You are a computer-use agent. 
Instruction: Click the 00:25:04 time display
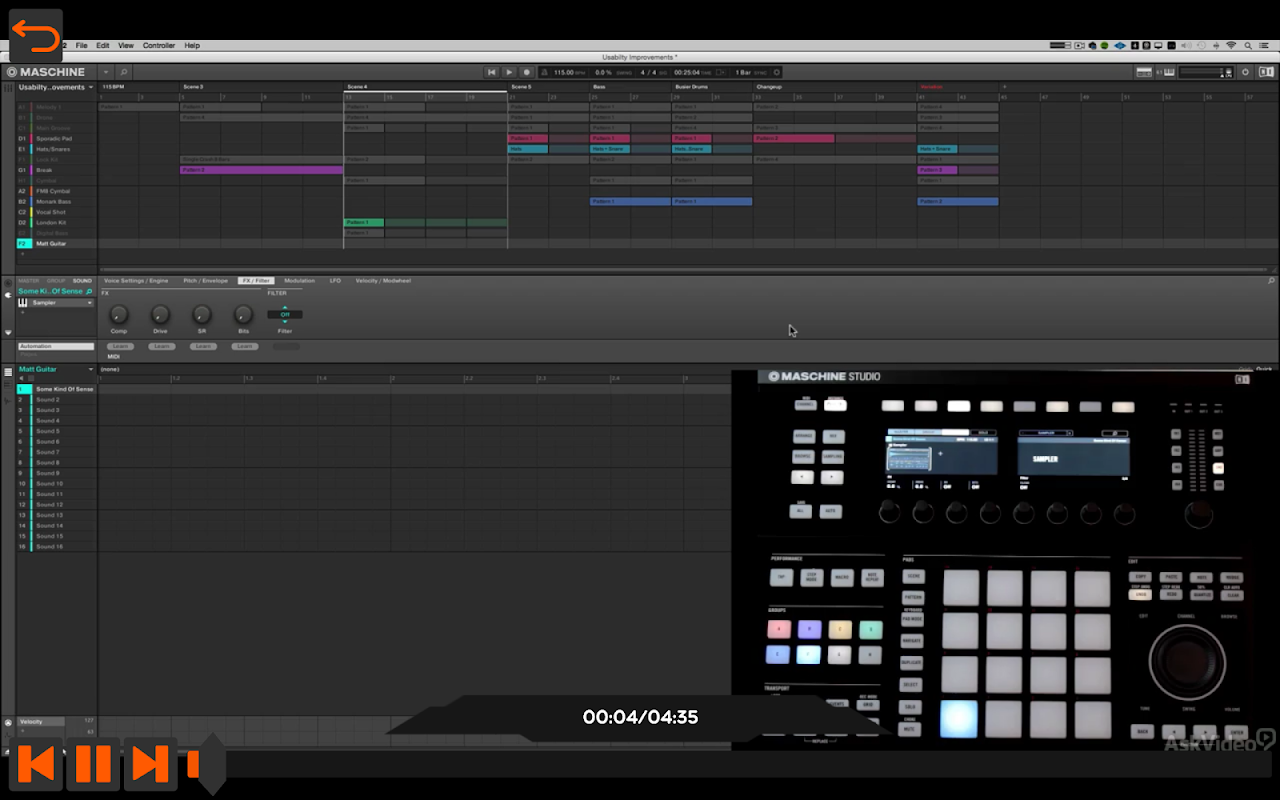tap(687, 72)
